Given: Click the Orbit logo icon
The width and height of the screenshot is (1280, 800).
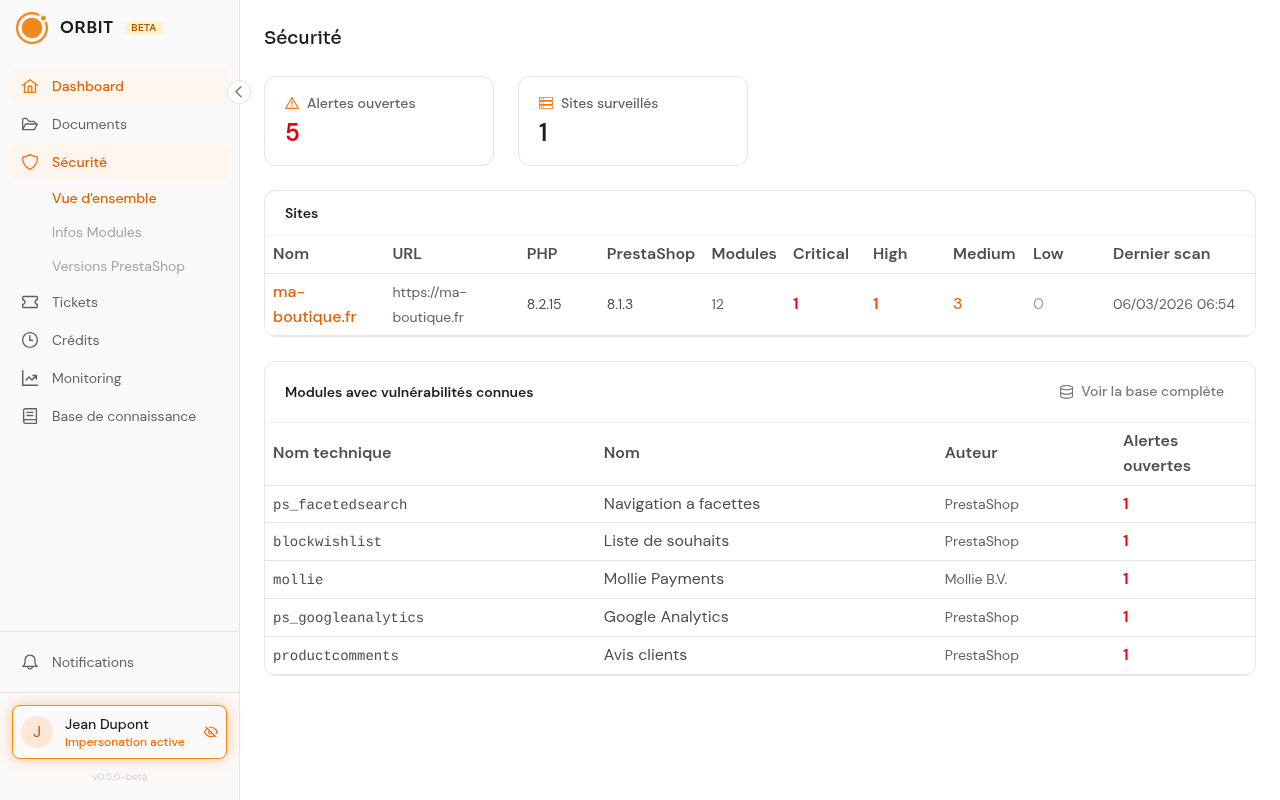Looking at the screenshot, I should [32, 28].
